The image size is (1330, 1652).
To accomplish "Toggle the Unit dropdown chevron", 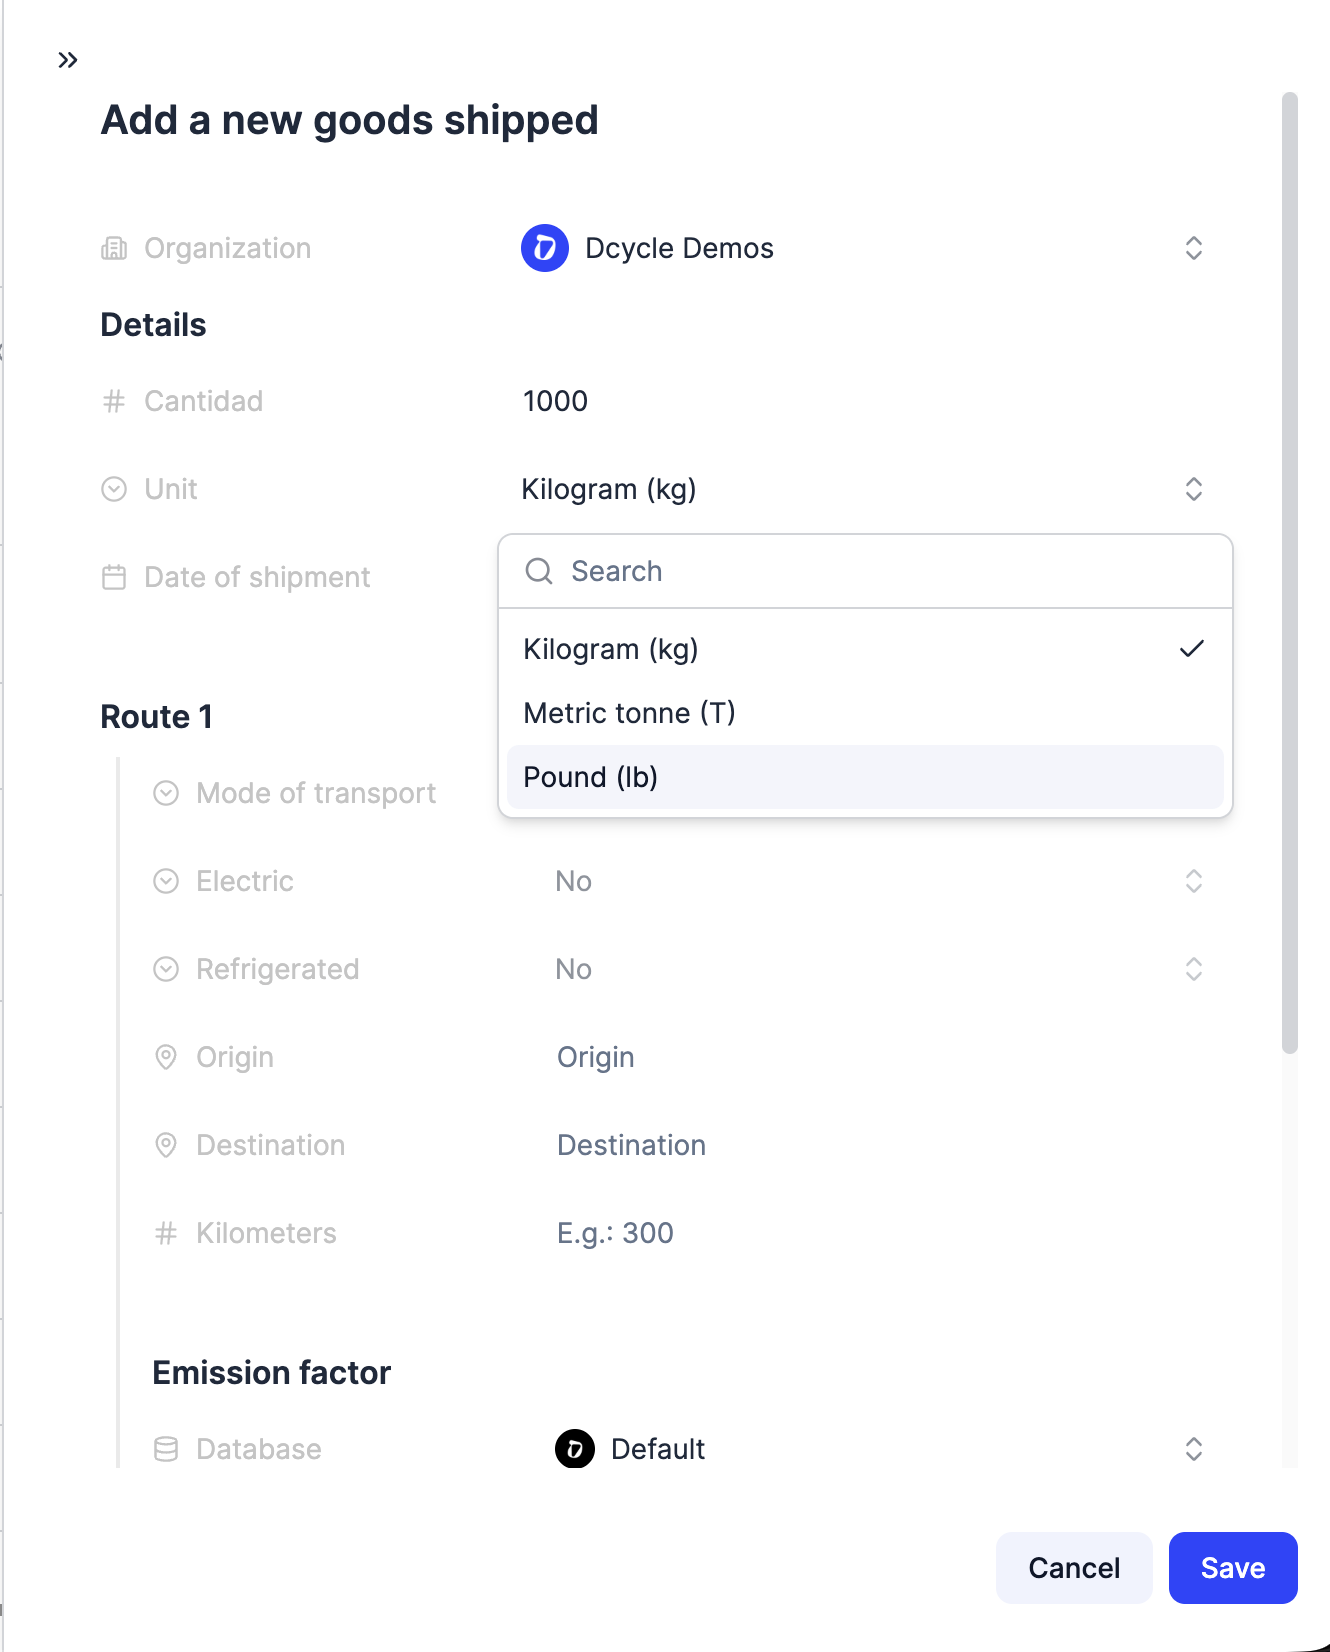I will pyautogui.click(x=1194, y=489).
